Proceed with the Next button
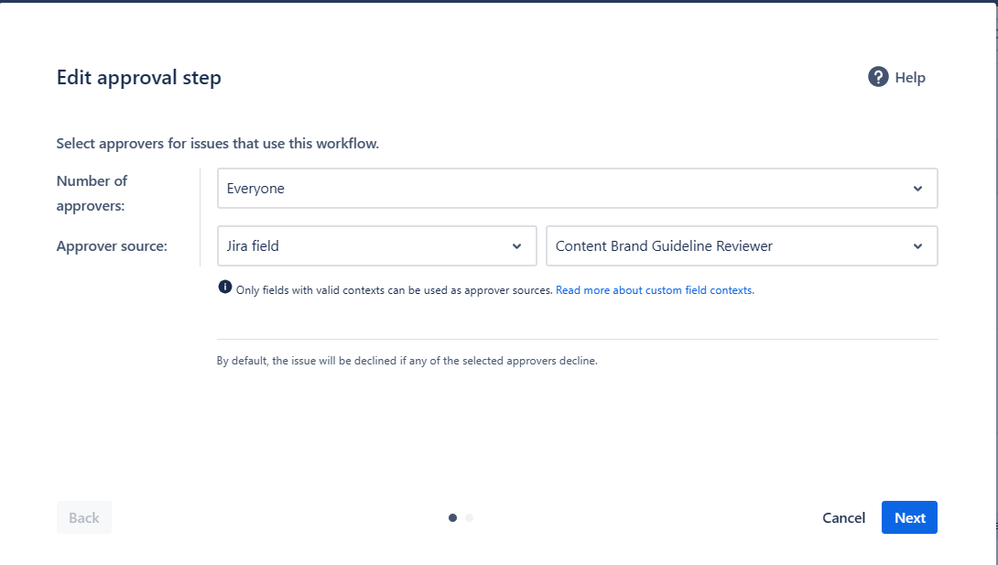This screenshot has width=998, height=565. click(910, 517)
